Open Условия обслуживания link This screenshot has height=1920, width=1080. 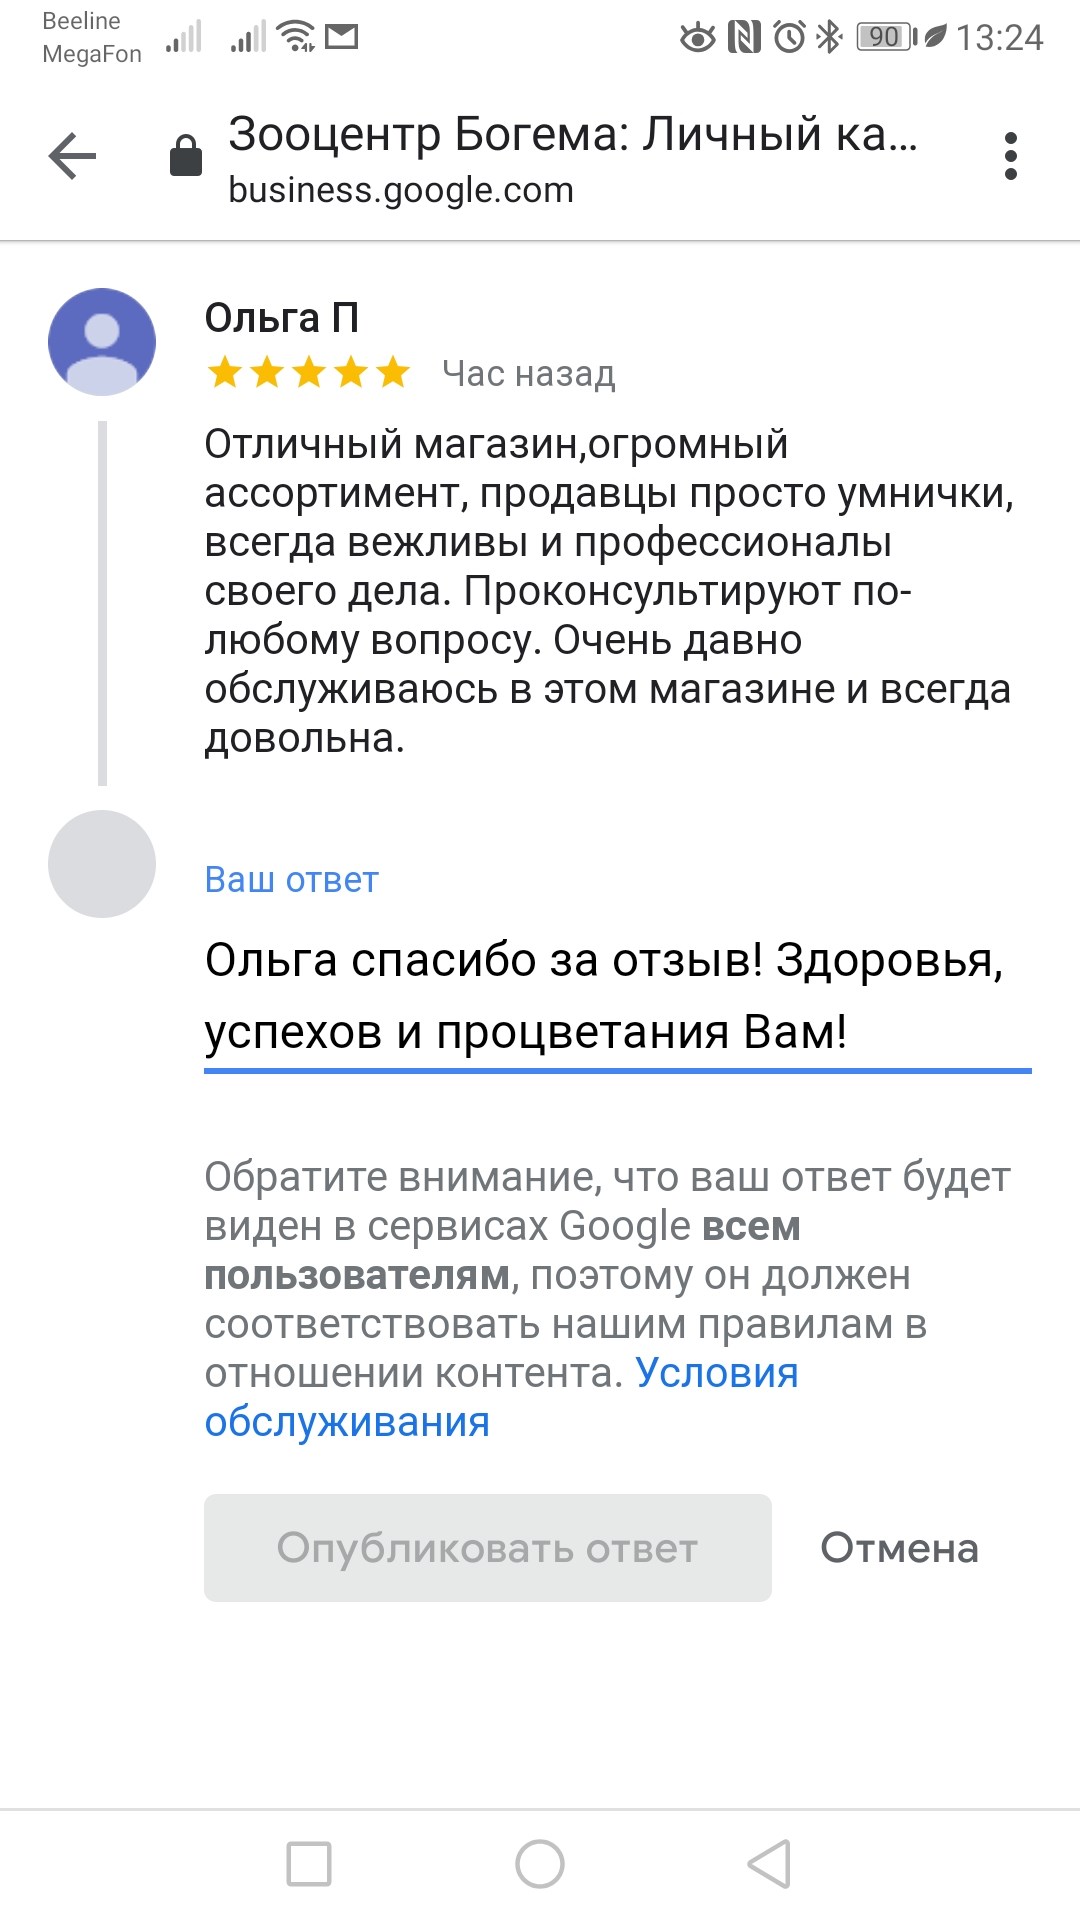point(501,1397)
